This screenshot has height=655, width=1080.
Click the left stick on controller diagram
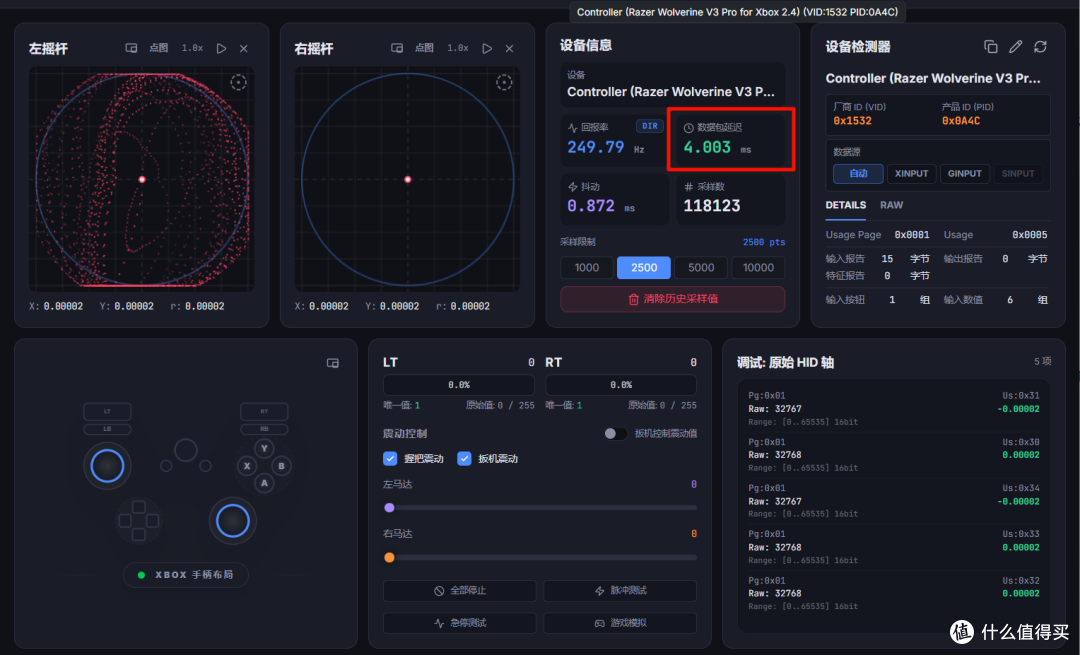(x=107, y=466)
